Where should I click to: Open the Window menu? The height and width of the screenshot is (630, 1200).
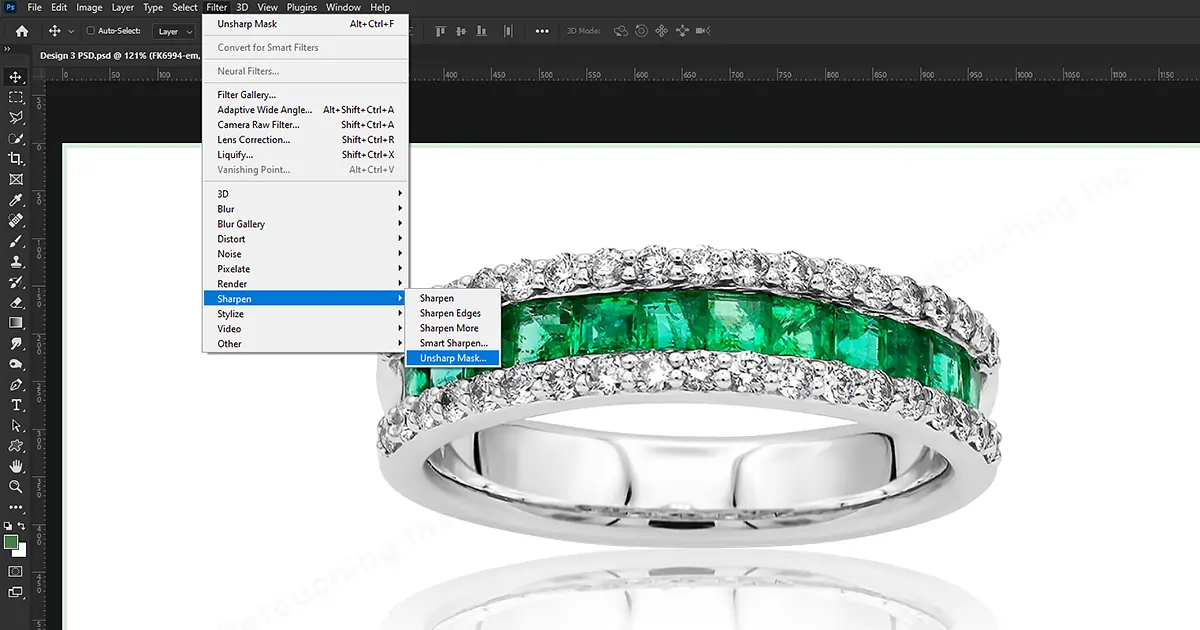click(343, 7)
